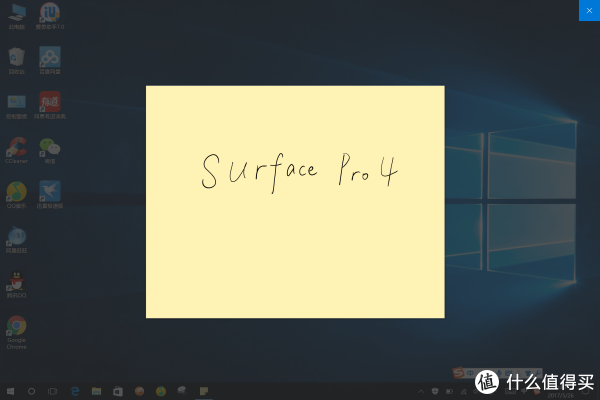Click the orange round app icon on the taskbar
This screenshot has height=400, width=600.
139,391
